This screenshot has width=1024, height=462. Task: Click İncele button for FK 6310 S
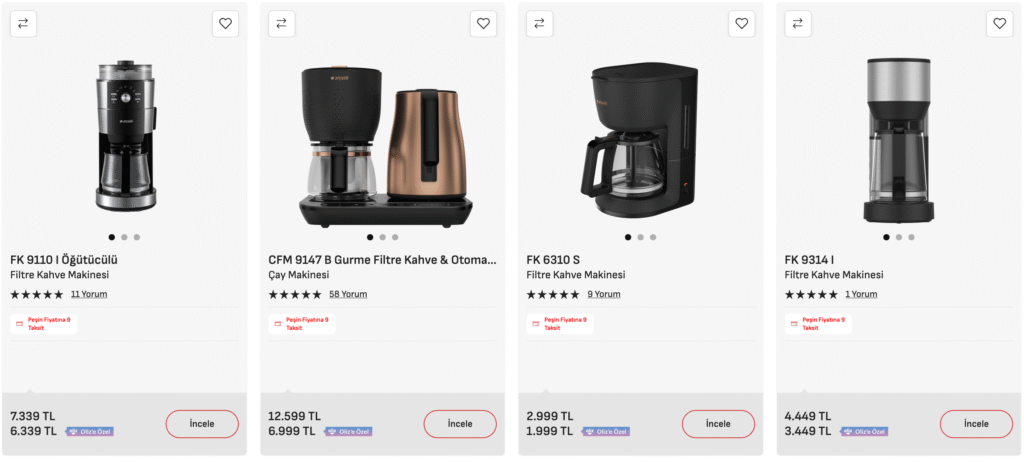[718, 424]
